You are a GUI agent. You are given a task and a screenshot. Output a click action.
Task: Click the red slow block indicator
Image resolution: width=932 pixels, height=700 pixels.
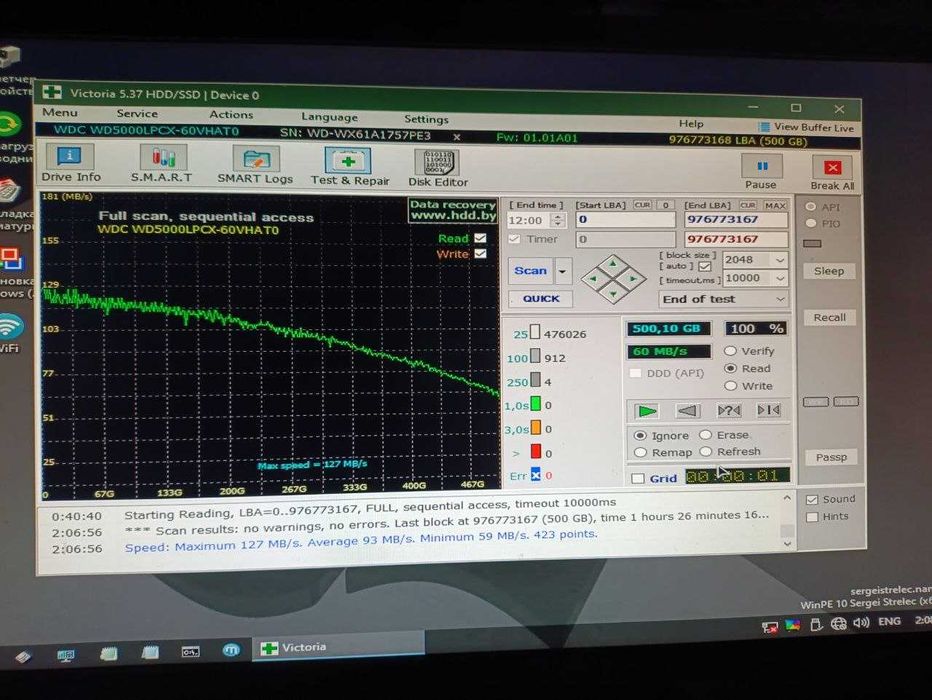536,452
